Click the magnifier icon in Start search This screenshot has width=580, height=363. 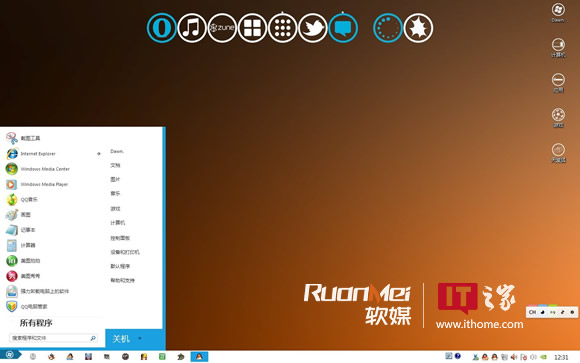tap(93, 338)
